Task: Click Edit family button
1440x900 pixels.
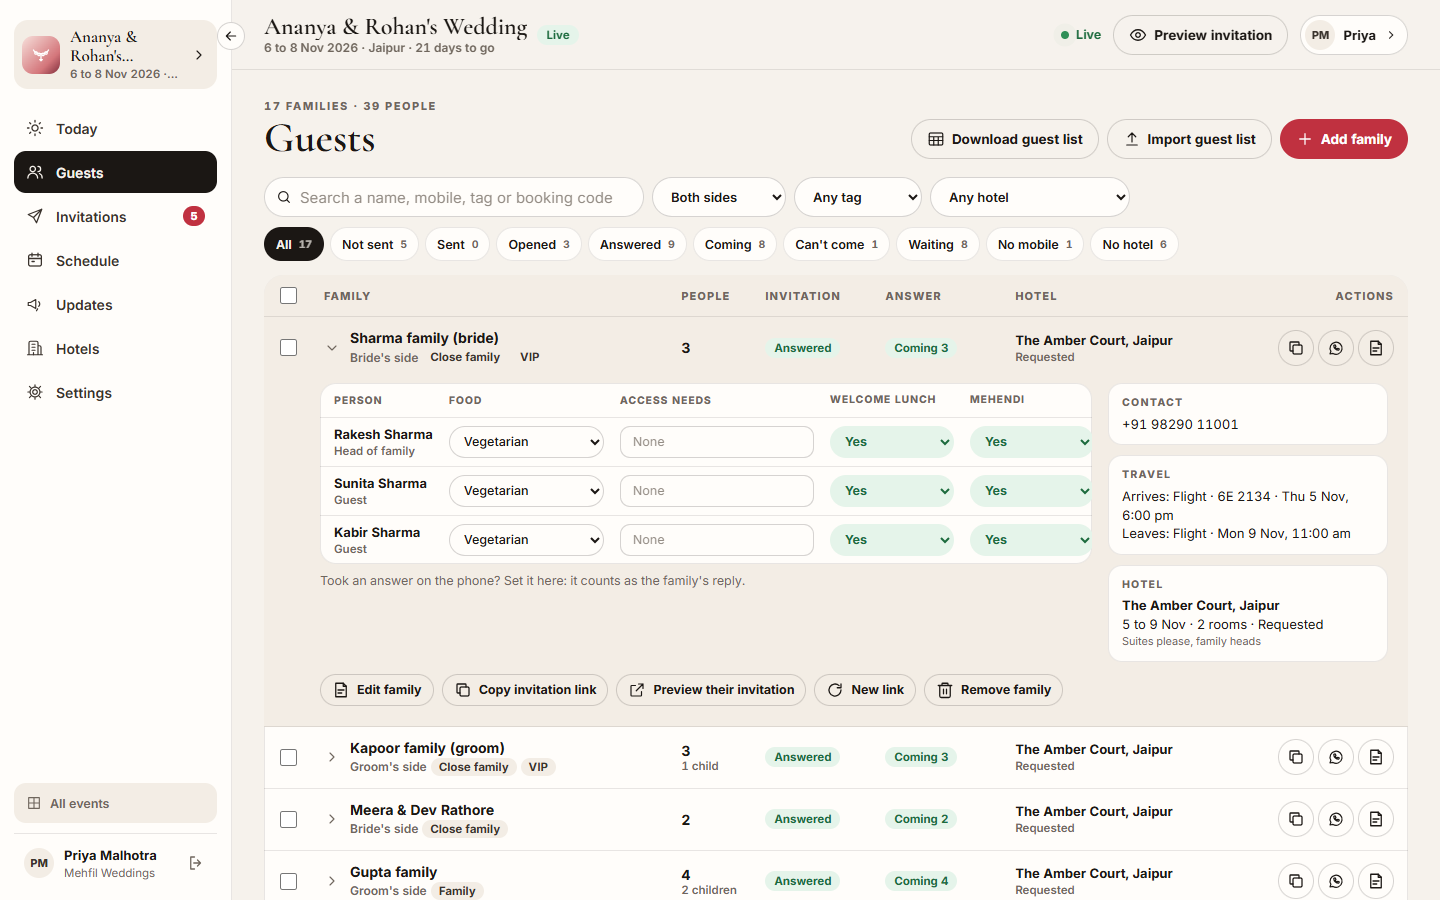Action: 377,690
